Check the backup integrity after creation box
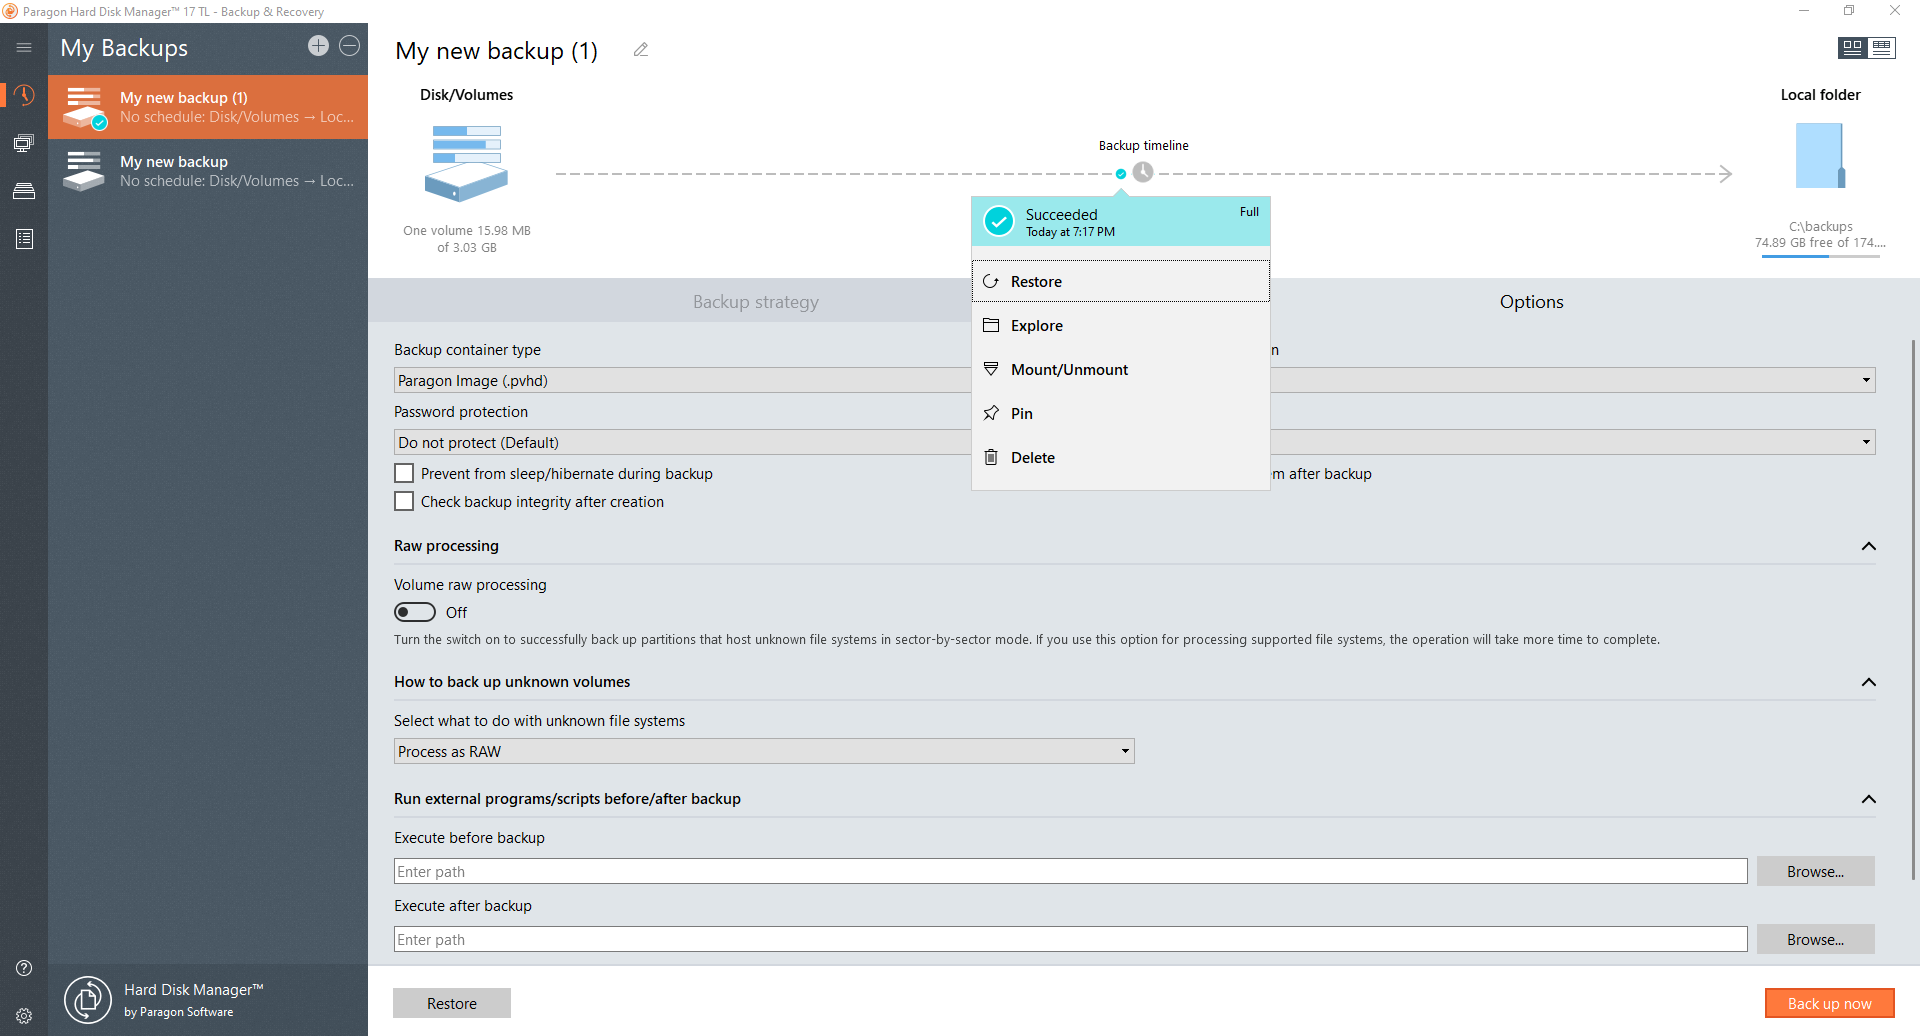Image resolution: width=1920 pixels, height=1036 pixels. pos(404,502)
